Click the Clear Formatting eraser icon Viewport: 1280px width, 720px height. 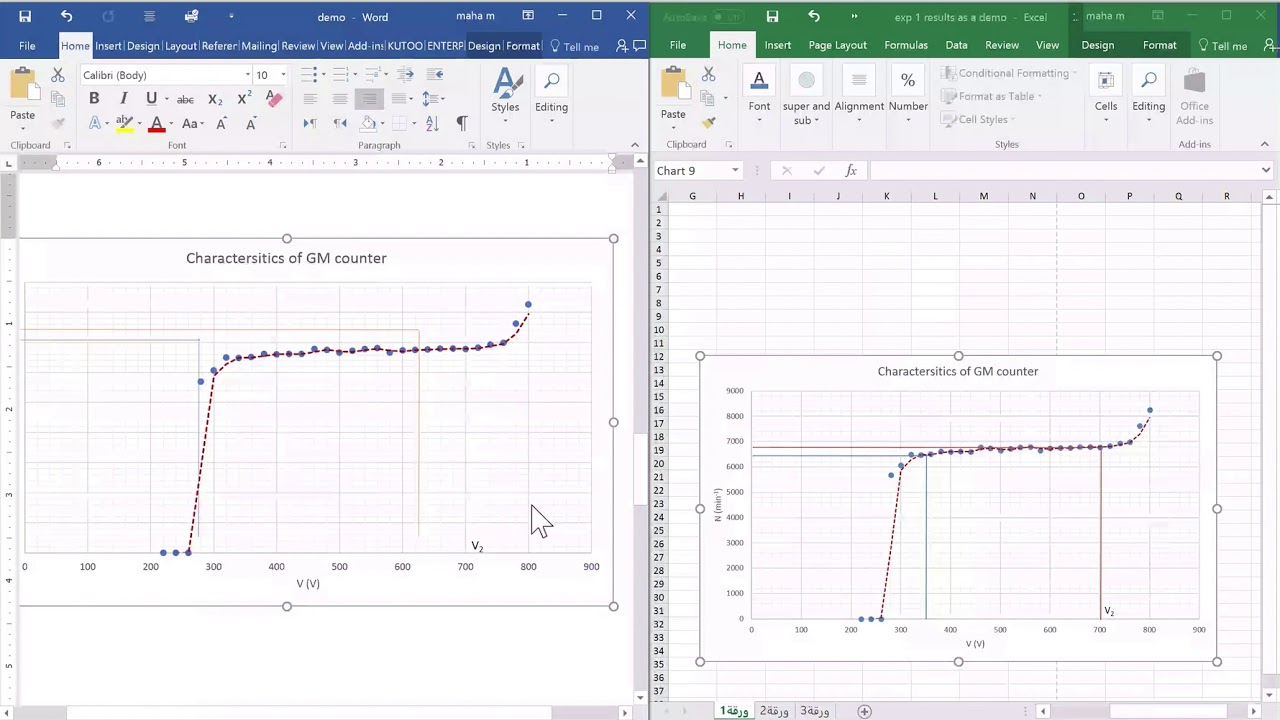pos(274,99)
